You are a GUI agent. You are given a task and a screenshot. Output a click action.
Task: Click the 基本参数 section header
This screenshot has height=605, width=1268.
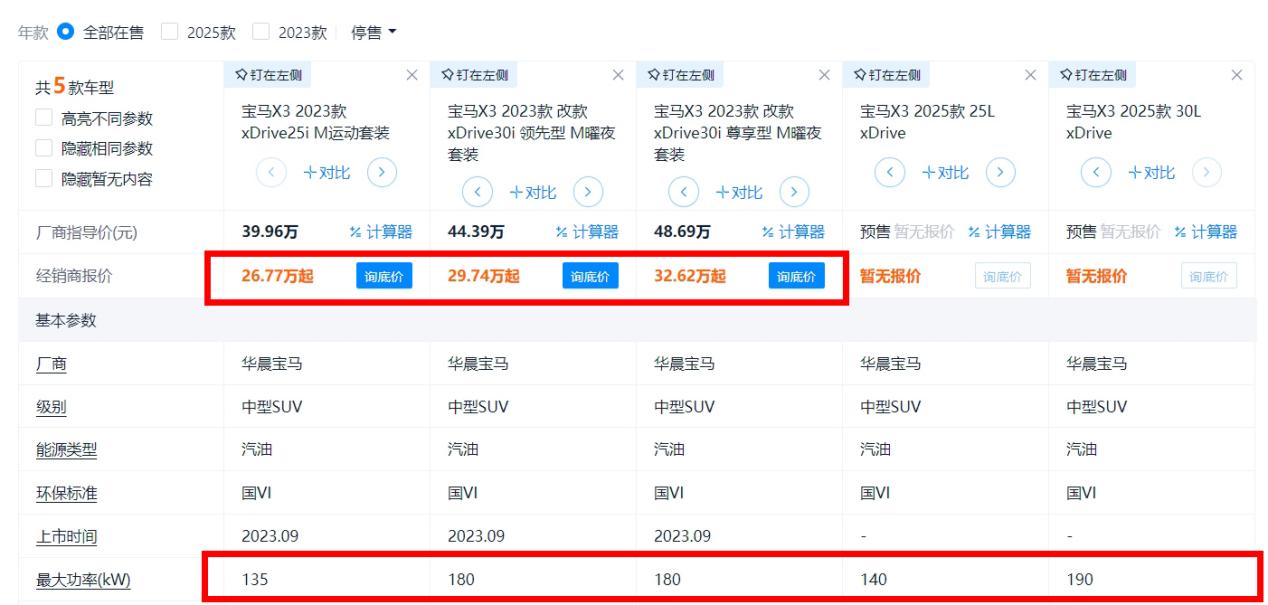pyautogui.click(x=66, y=319)
